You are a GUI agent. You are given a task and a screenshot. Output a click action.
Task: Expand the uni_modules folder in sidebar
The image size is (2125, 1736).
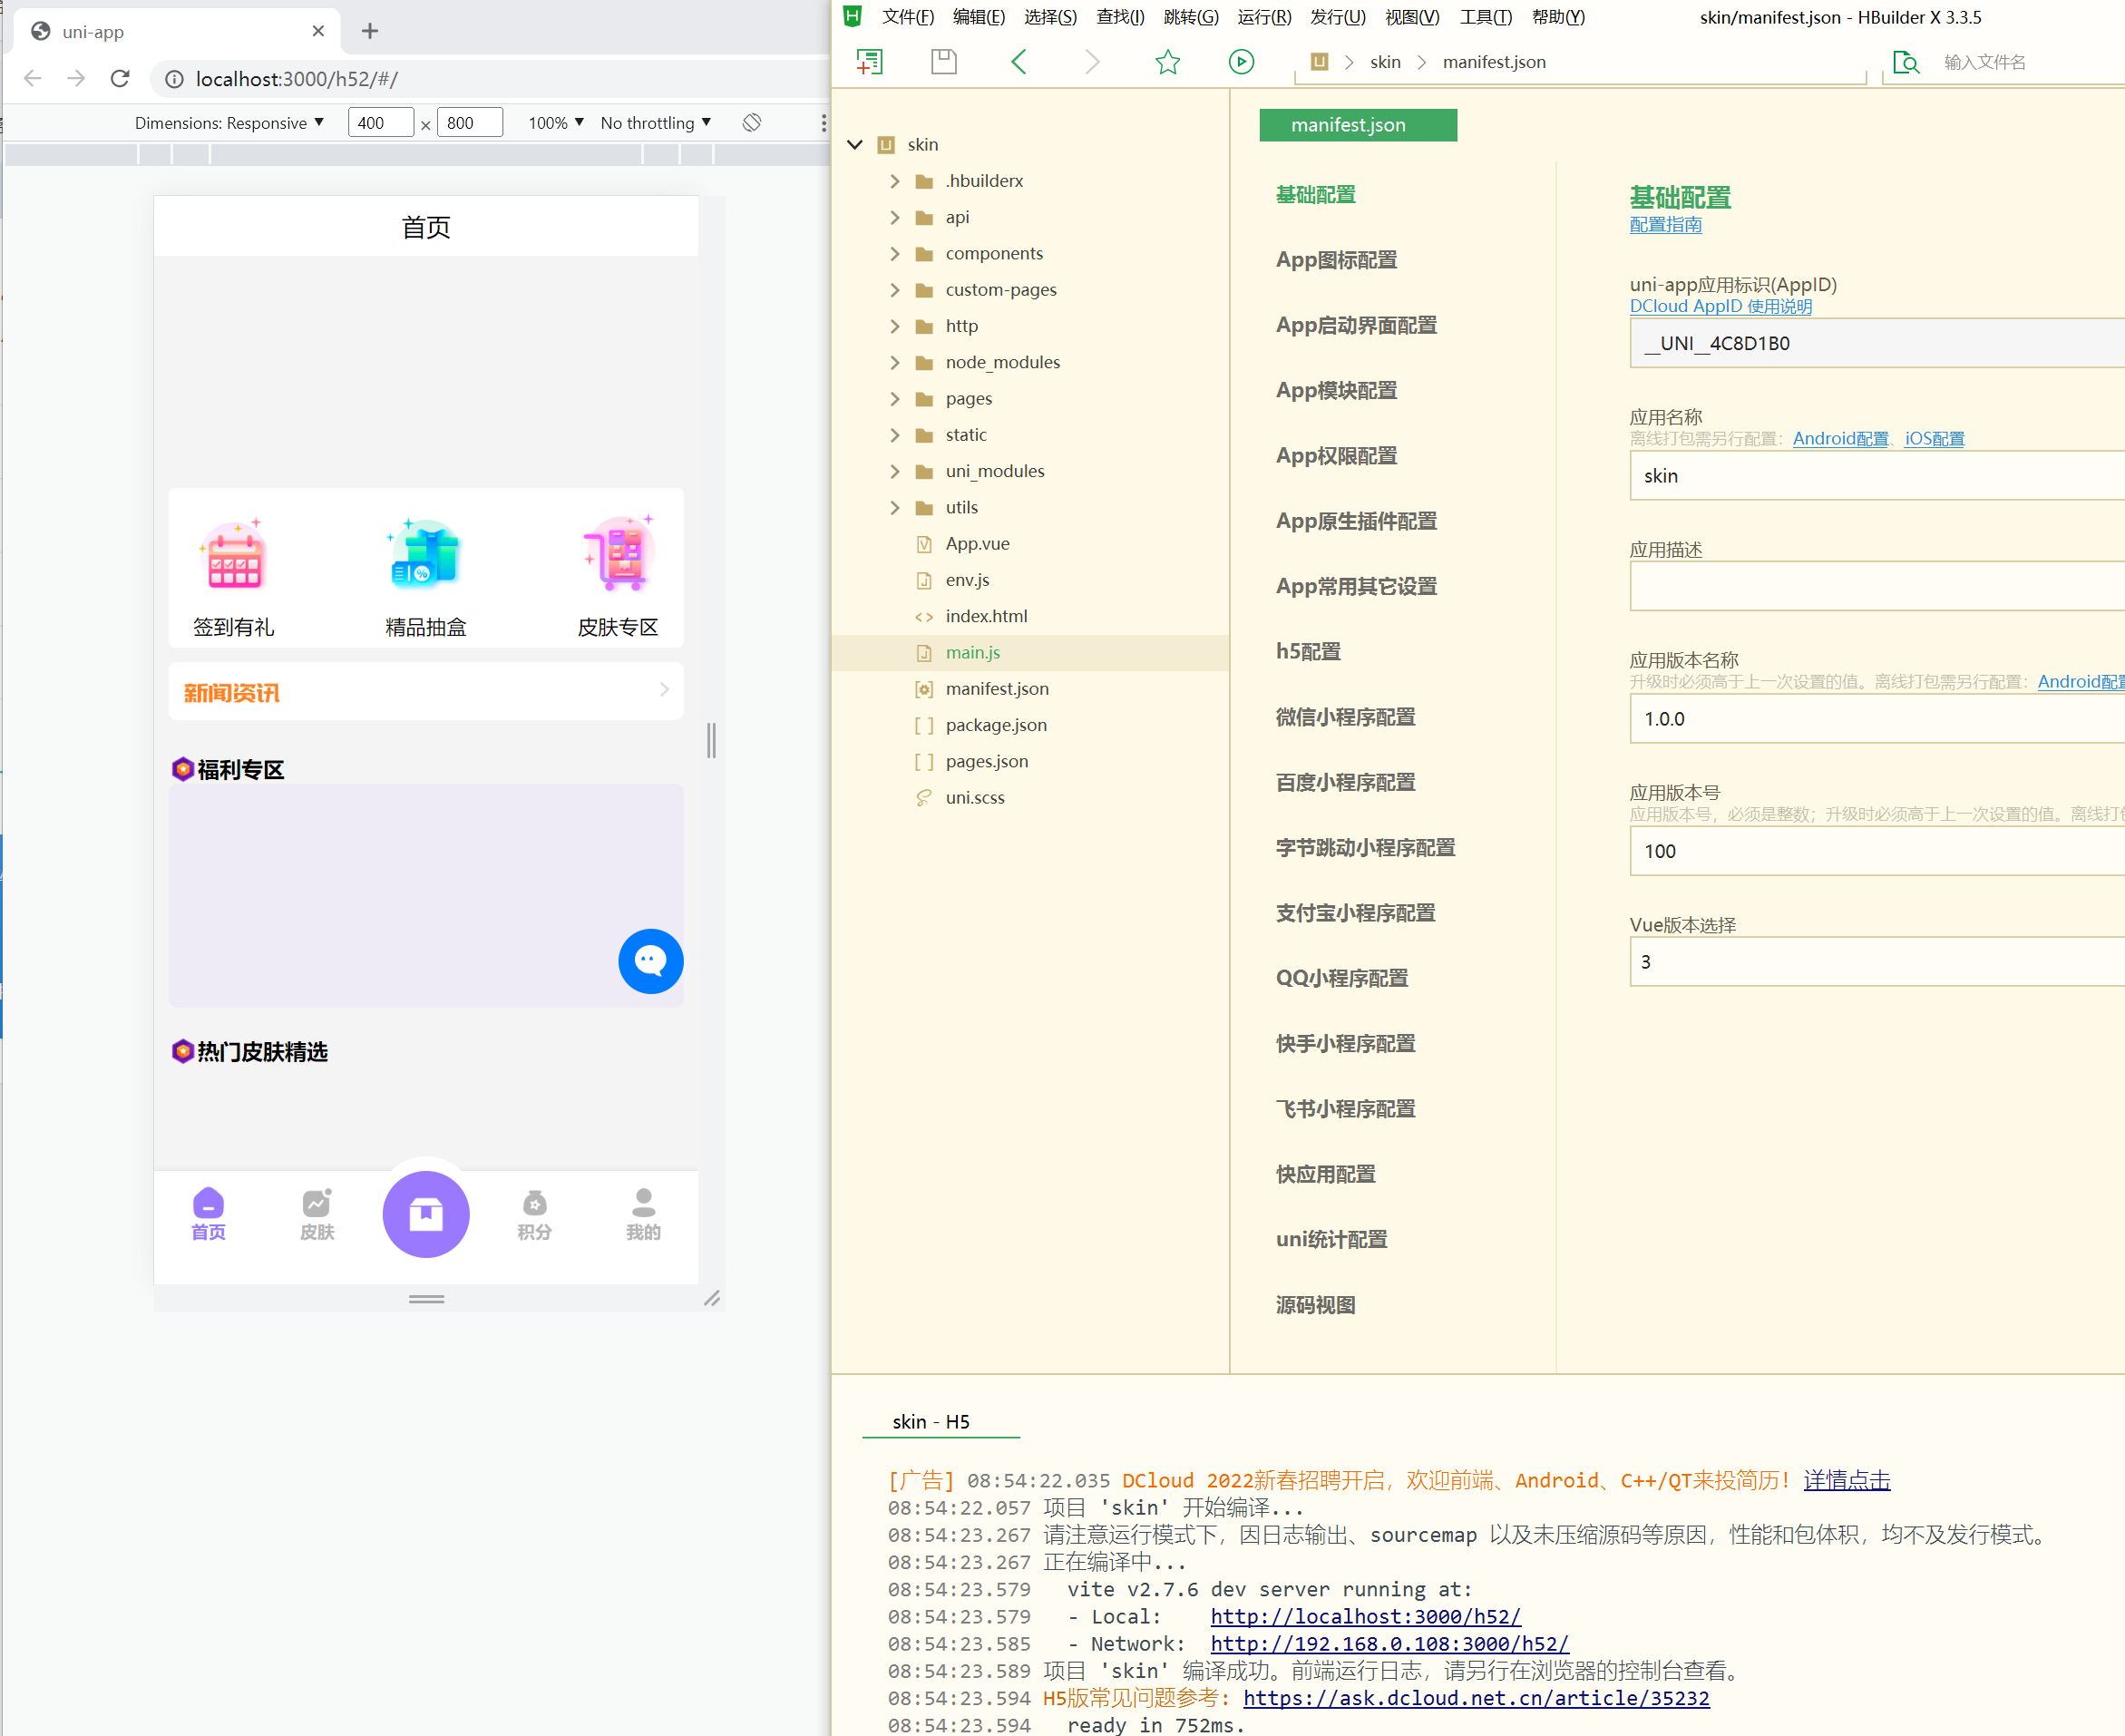[x=895, y=471]
